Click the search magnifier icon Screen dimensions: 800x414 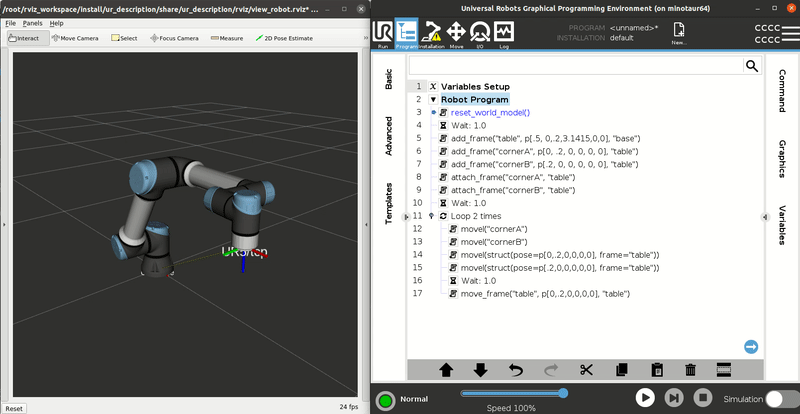(x=750, y=65)
